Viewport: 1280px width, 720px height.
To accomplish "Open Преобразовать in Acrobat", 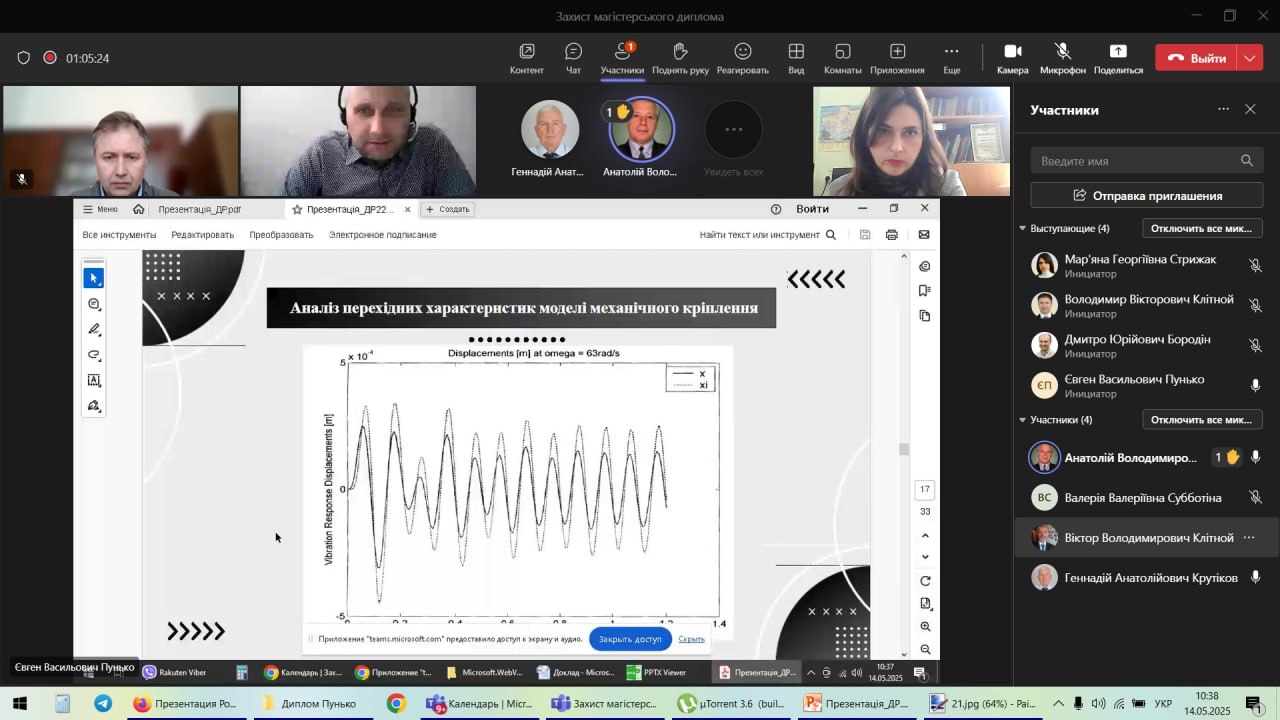I will point(281,235).
